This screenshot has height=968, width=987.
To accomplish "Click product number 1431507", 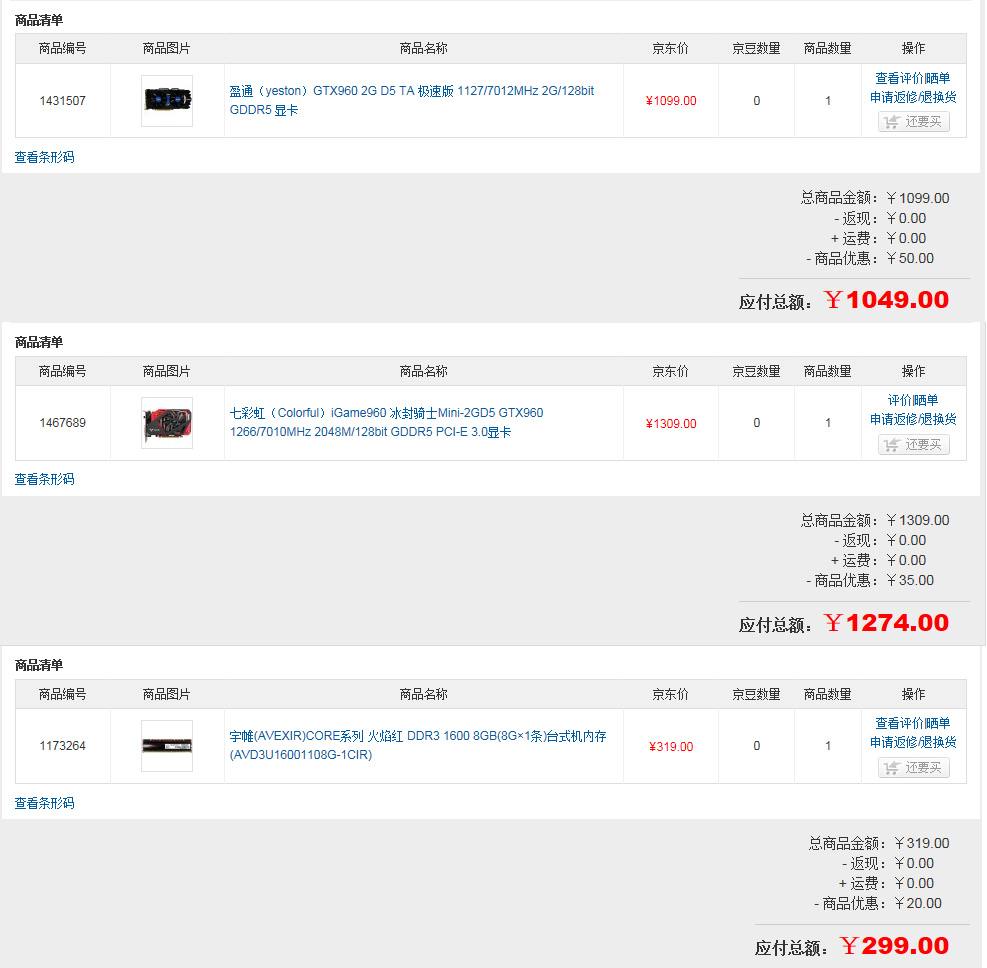I will [x=62, y=101].
